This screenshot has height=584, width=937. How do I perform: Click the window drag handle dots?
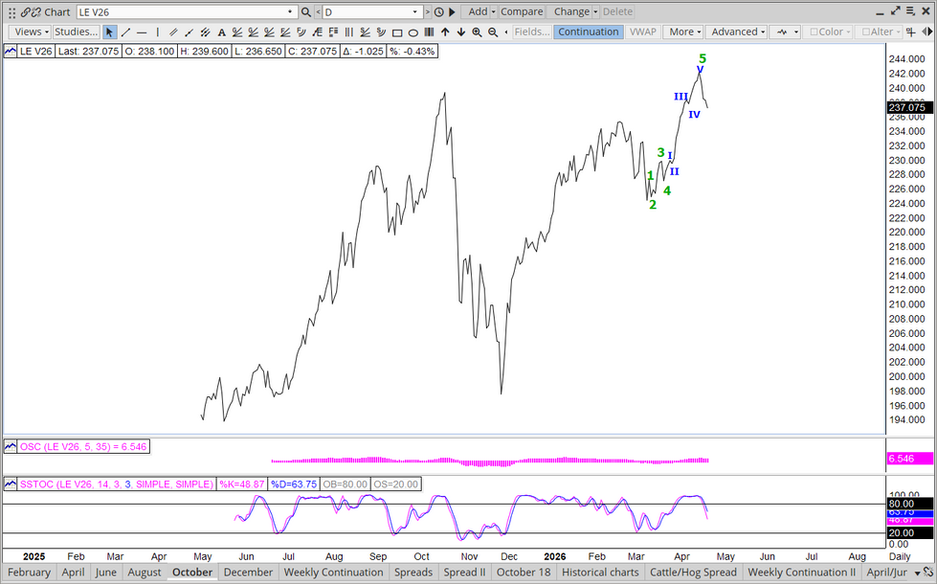(x=11, y=12)
